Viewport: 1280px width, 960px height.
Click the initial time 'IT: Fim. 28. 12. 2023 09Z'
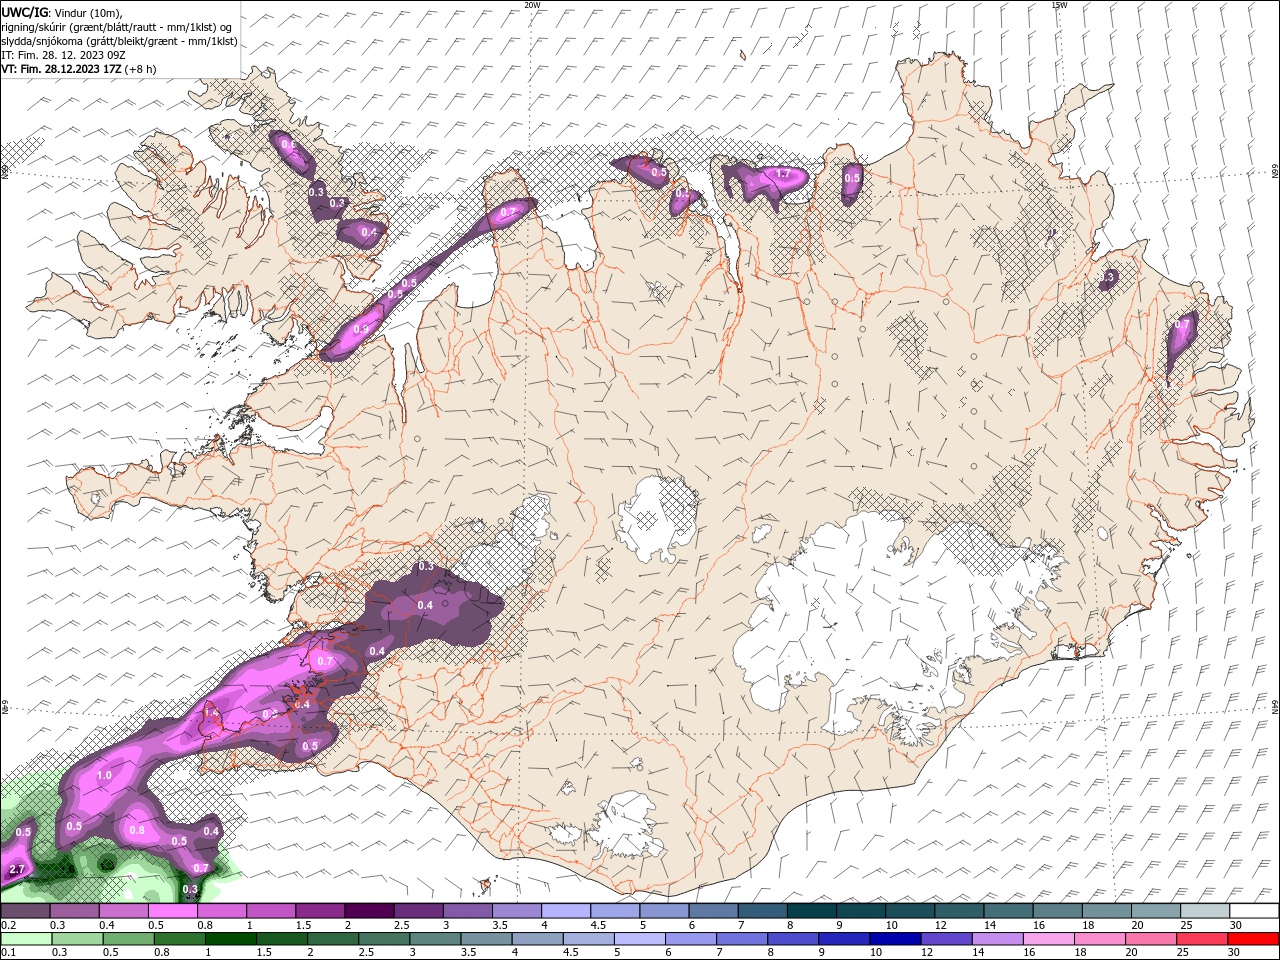pos(63,55)
